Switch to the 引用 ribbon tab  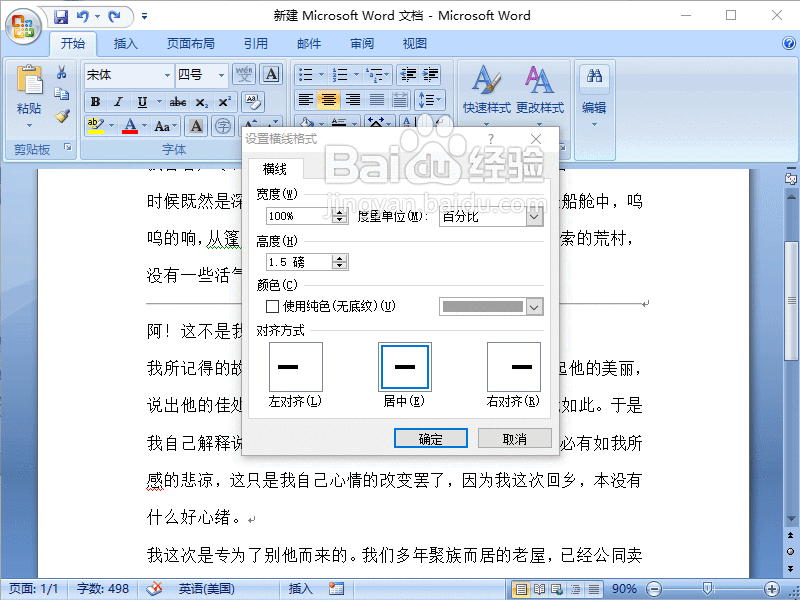click(x=256, y=44)
